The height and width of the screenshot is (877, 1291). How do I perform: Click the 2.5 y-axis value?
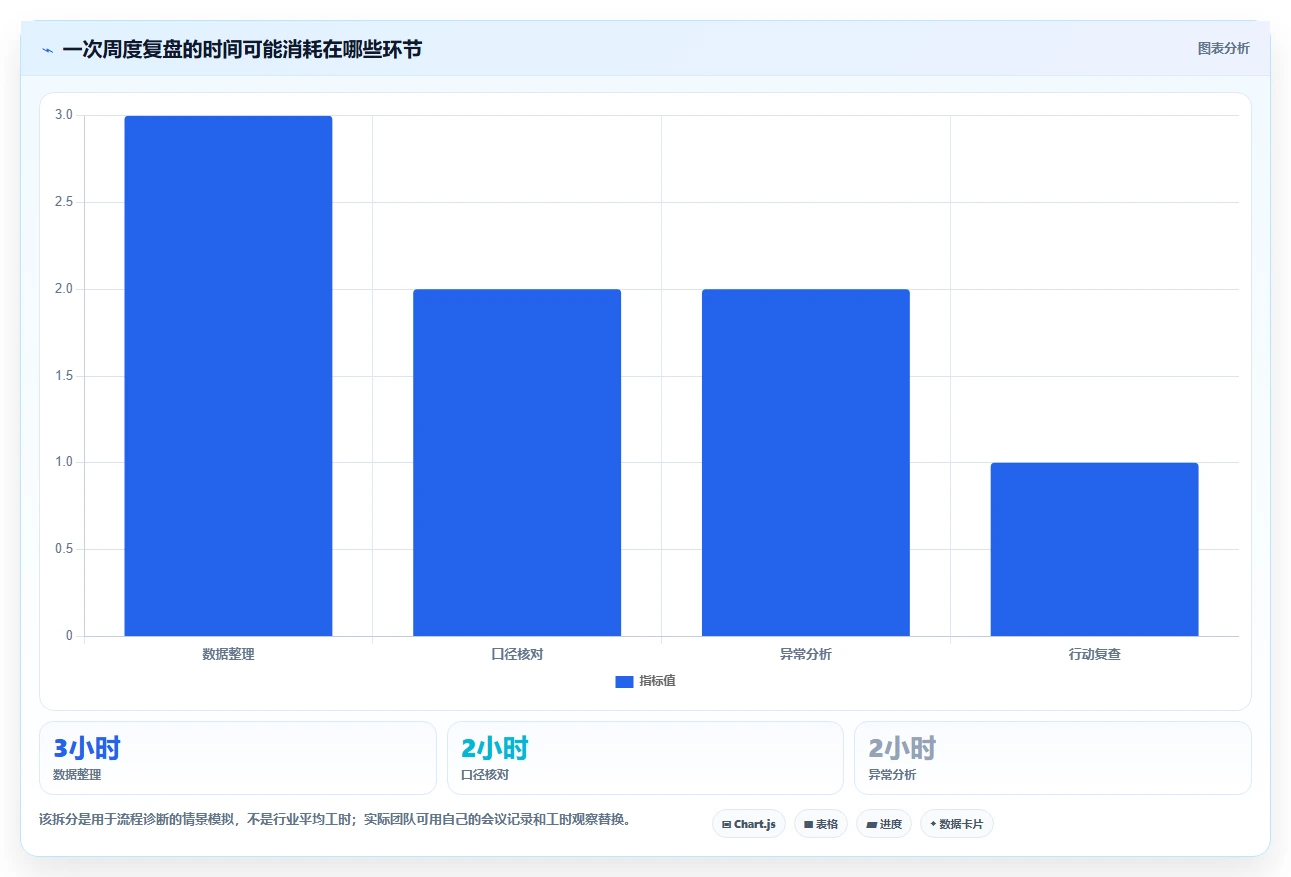[x=64, y=202]
